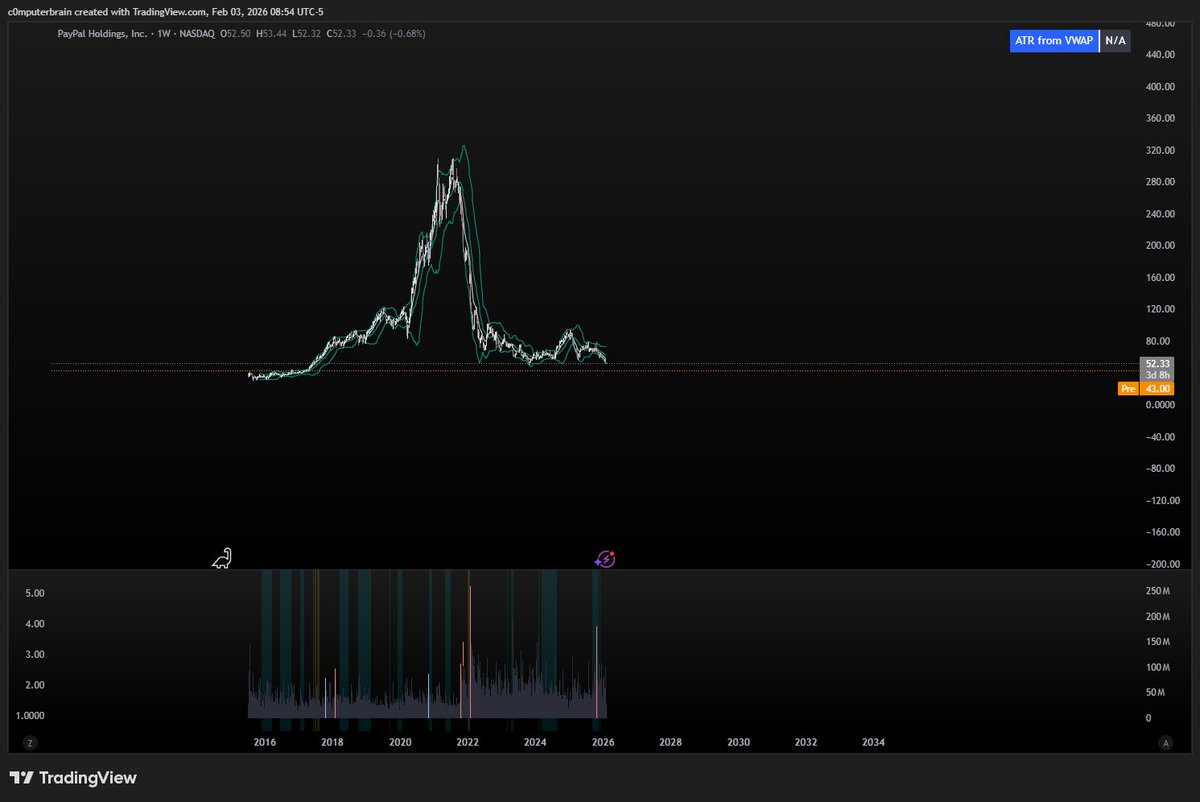Click the 2018 label on the time axis

tap(333, 742)
